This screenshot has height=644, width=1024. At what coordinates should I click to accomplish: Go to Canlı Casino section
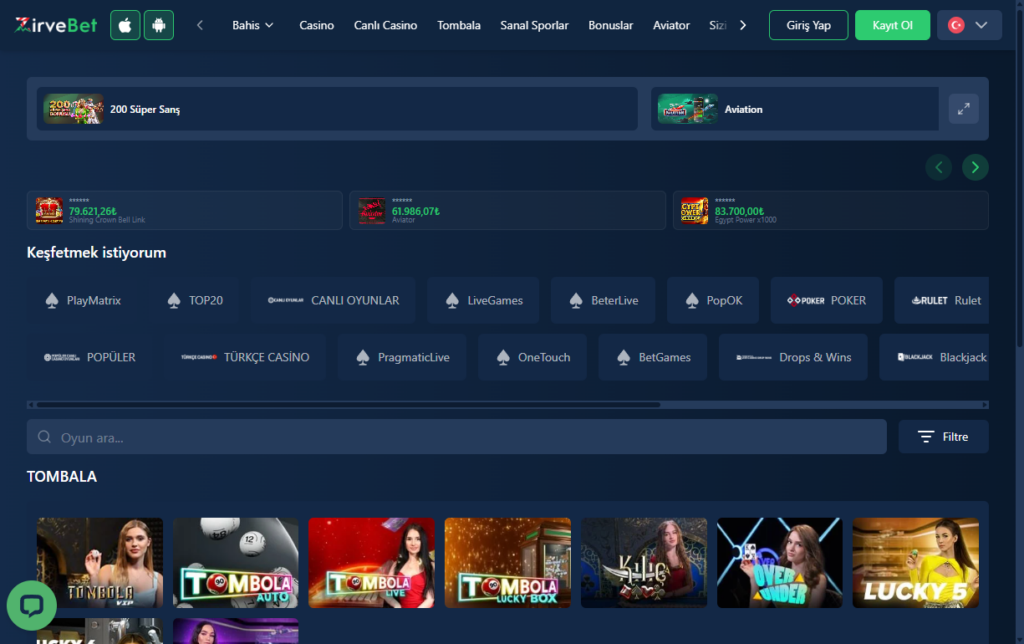[x=385, y=25]
